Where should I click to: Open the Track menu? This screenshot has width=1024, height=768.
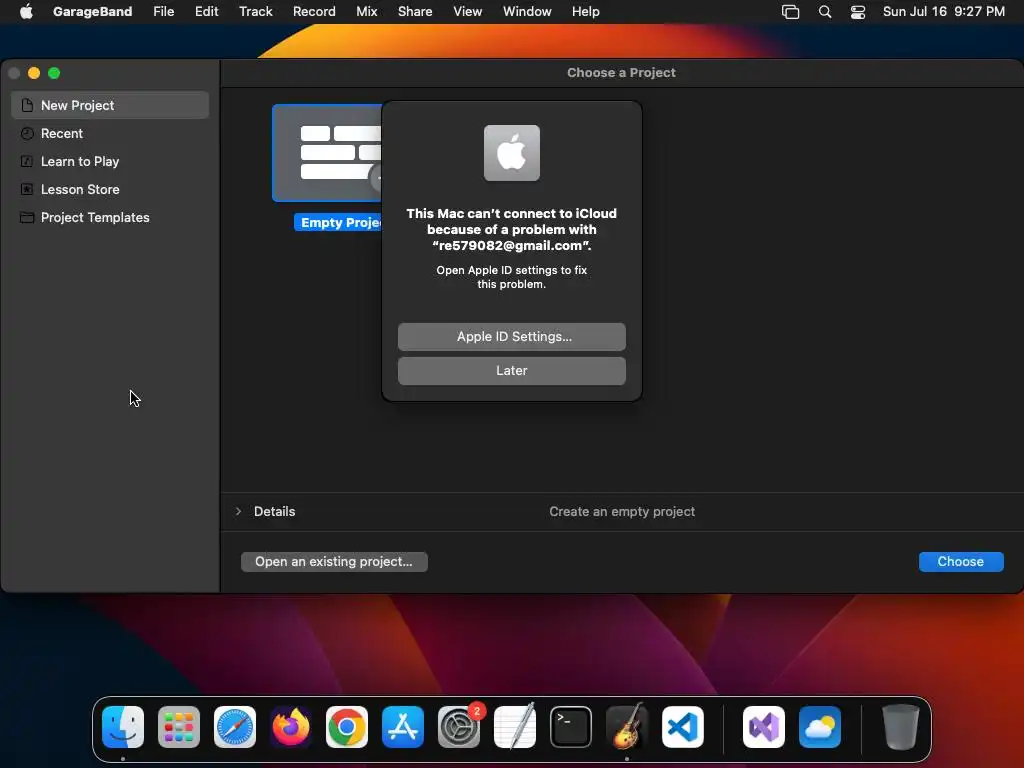(255, 11)
